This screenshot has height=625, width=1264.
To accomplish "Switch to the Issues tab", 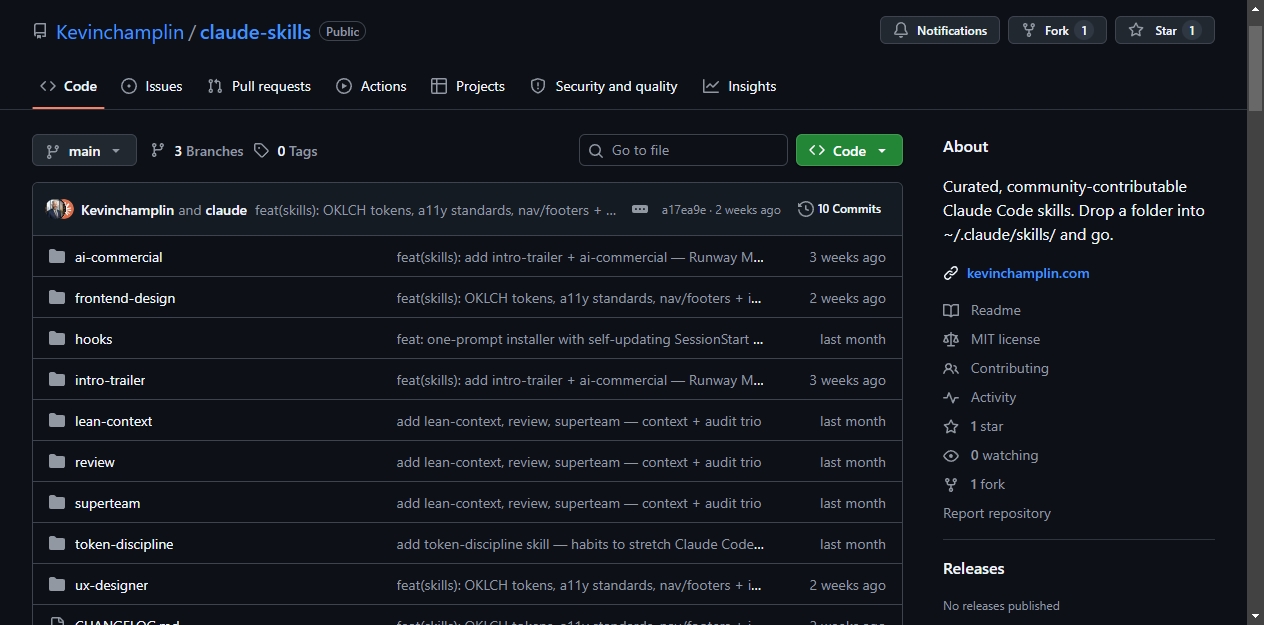I will (152, 86).
